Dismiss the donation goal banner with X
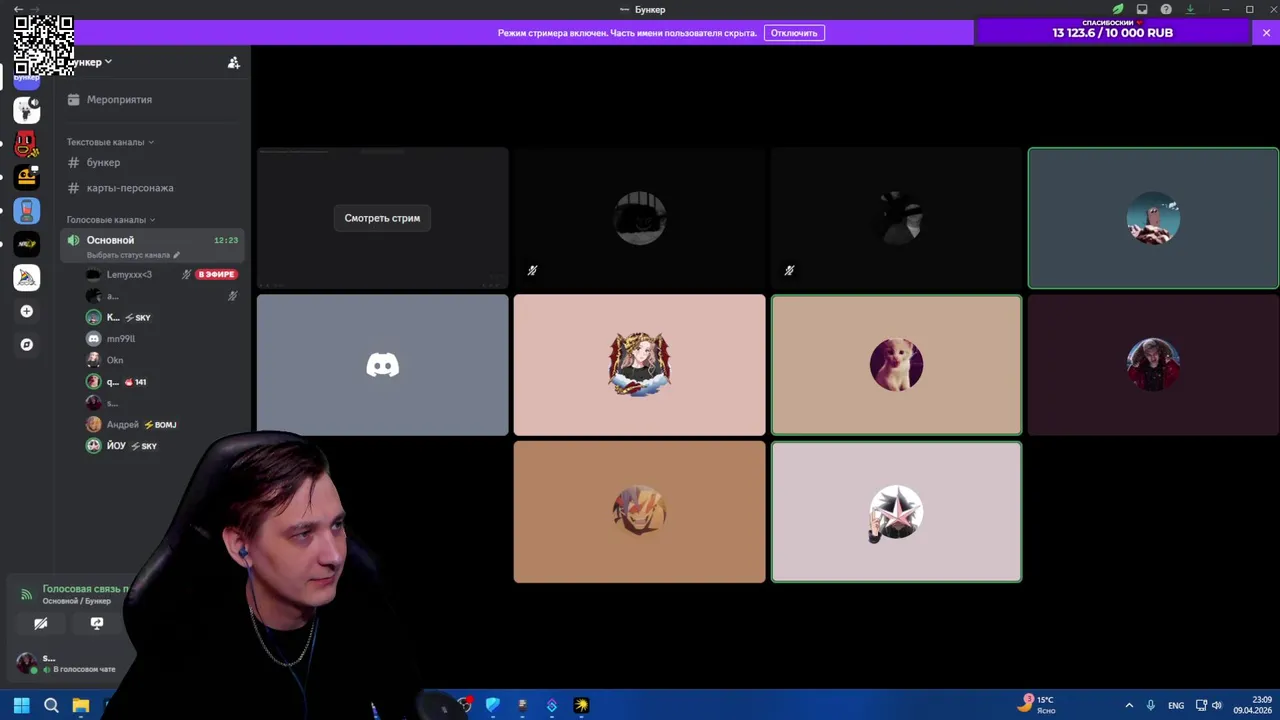1280x720 pixels. click(1266, 33)
